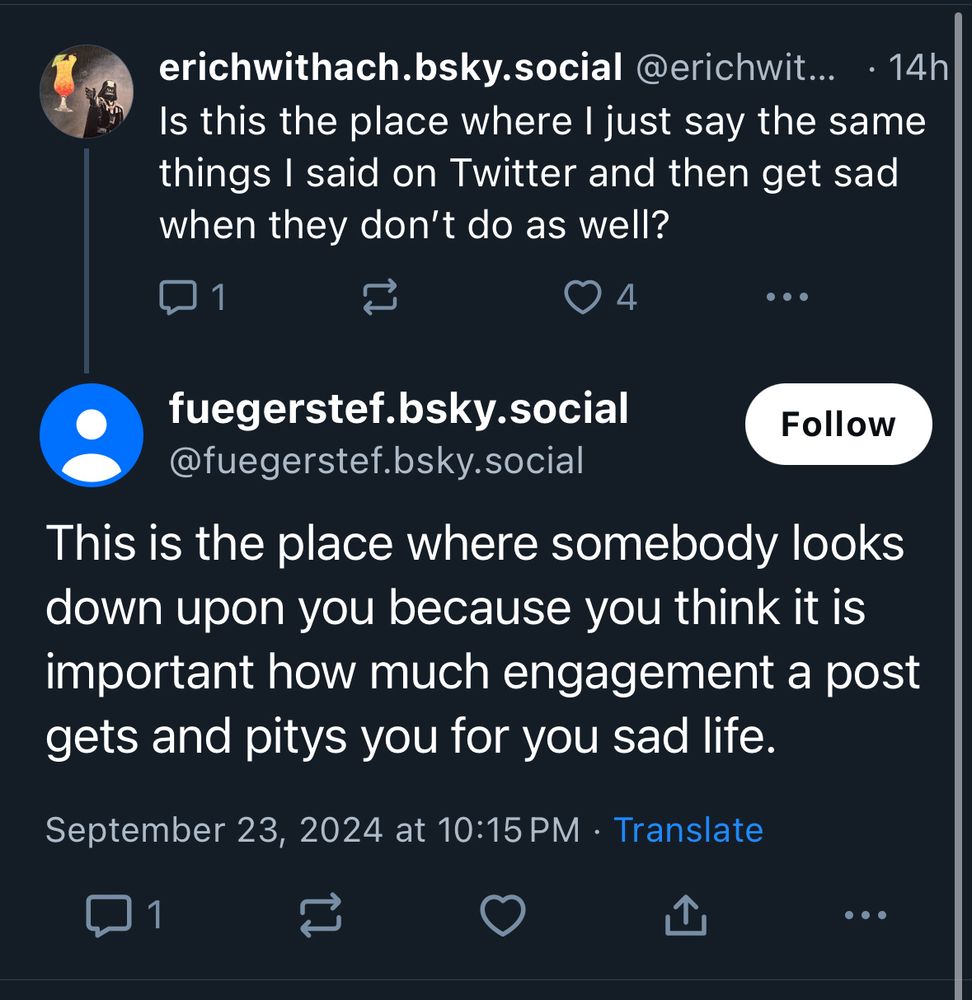Screen dimensions: 972x1000
Task: Like erichwithach's post with 4 likes
Action: tap(583, 297)
